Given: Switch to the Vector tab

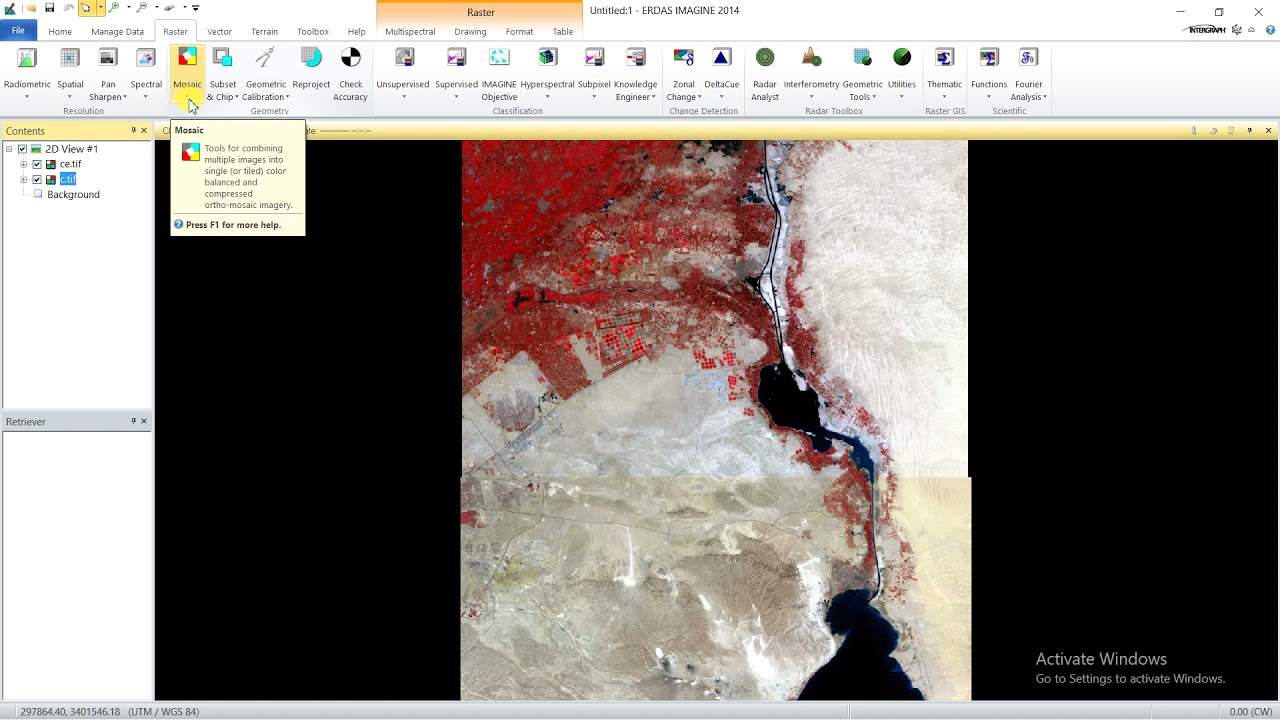Looking at the screenshot, I should pos(219,31).
